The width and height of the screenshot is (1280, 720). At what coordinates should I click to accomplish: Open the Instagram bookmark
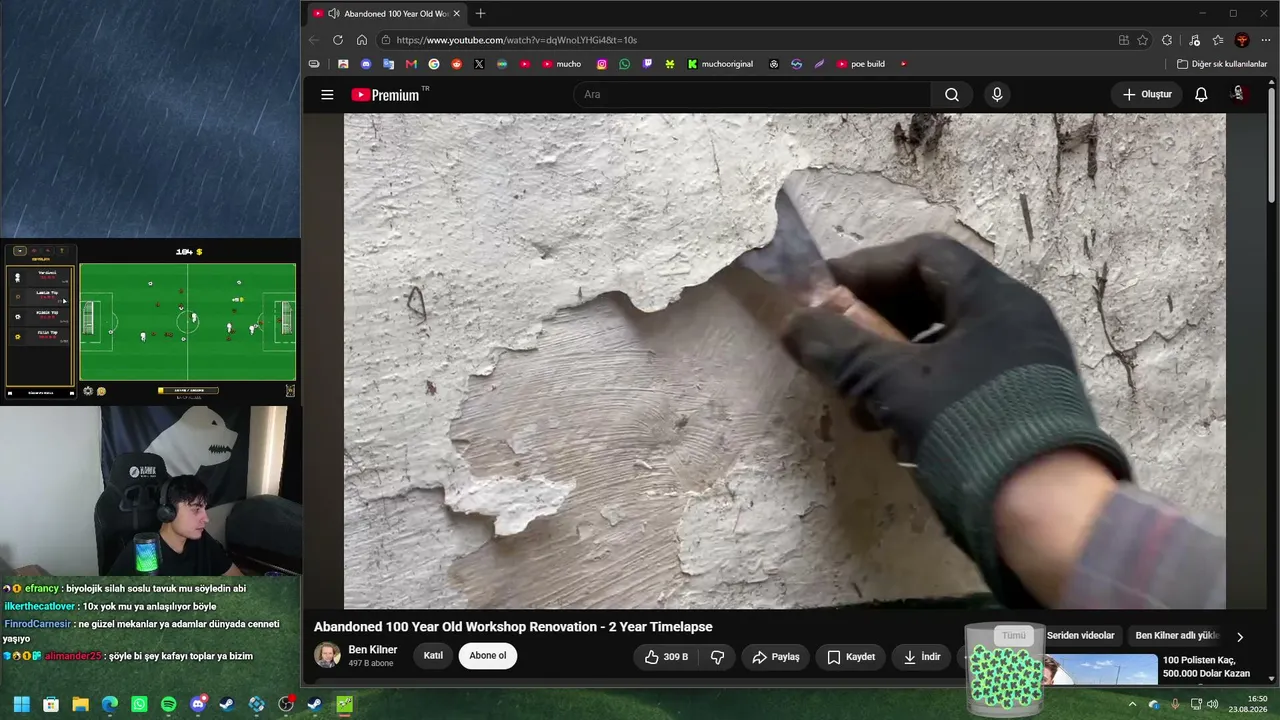click(x=602, y=64)
